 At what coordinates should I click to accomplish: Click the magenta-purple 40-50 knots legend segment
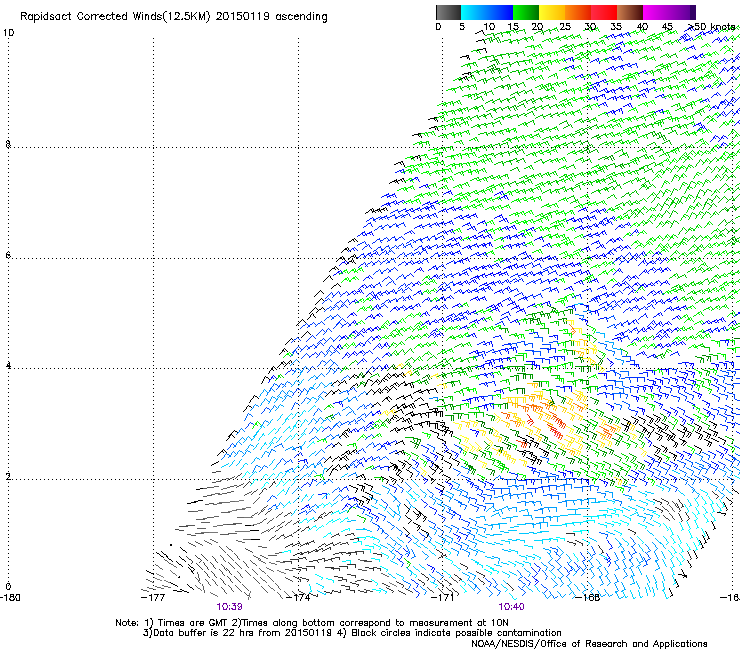(x=669, y=12)
